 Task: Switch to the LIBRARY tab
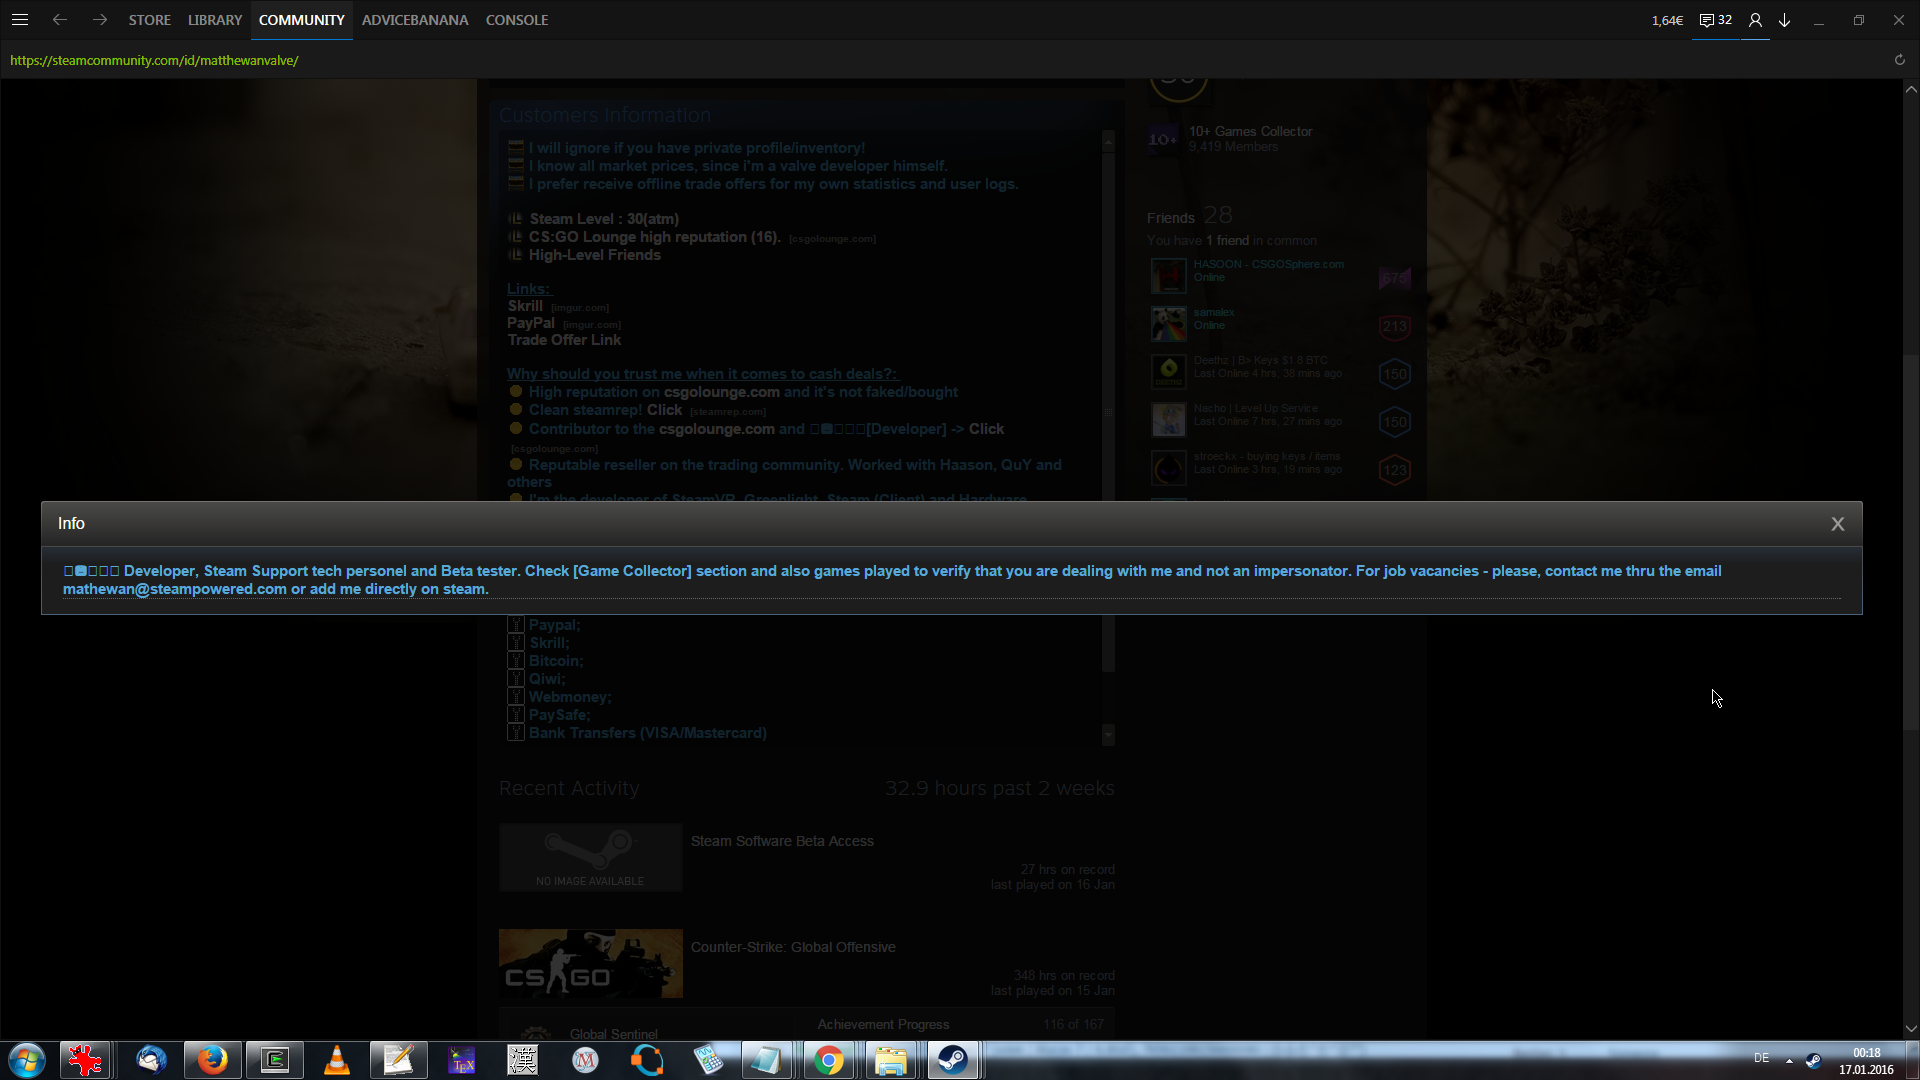(214, 20)
